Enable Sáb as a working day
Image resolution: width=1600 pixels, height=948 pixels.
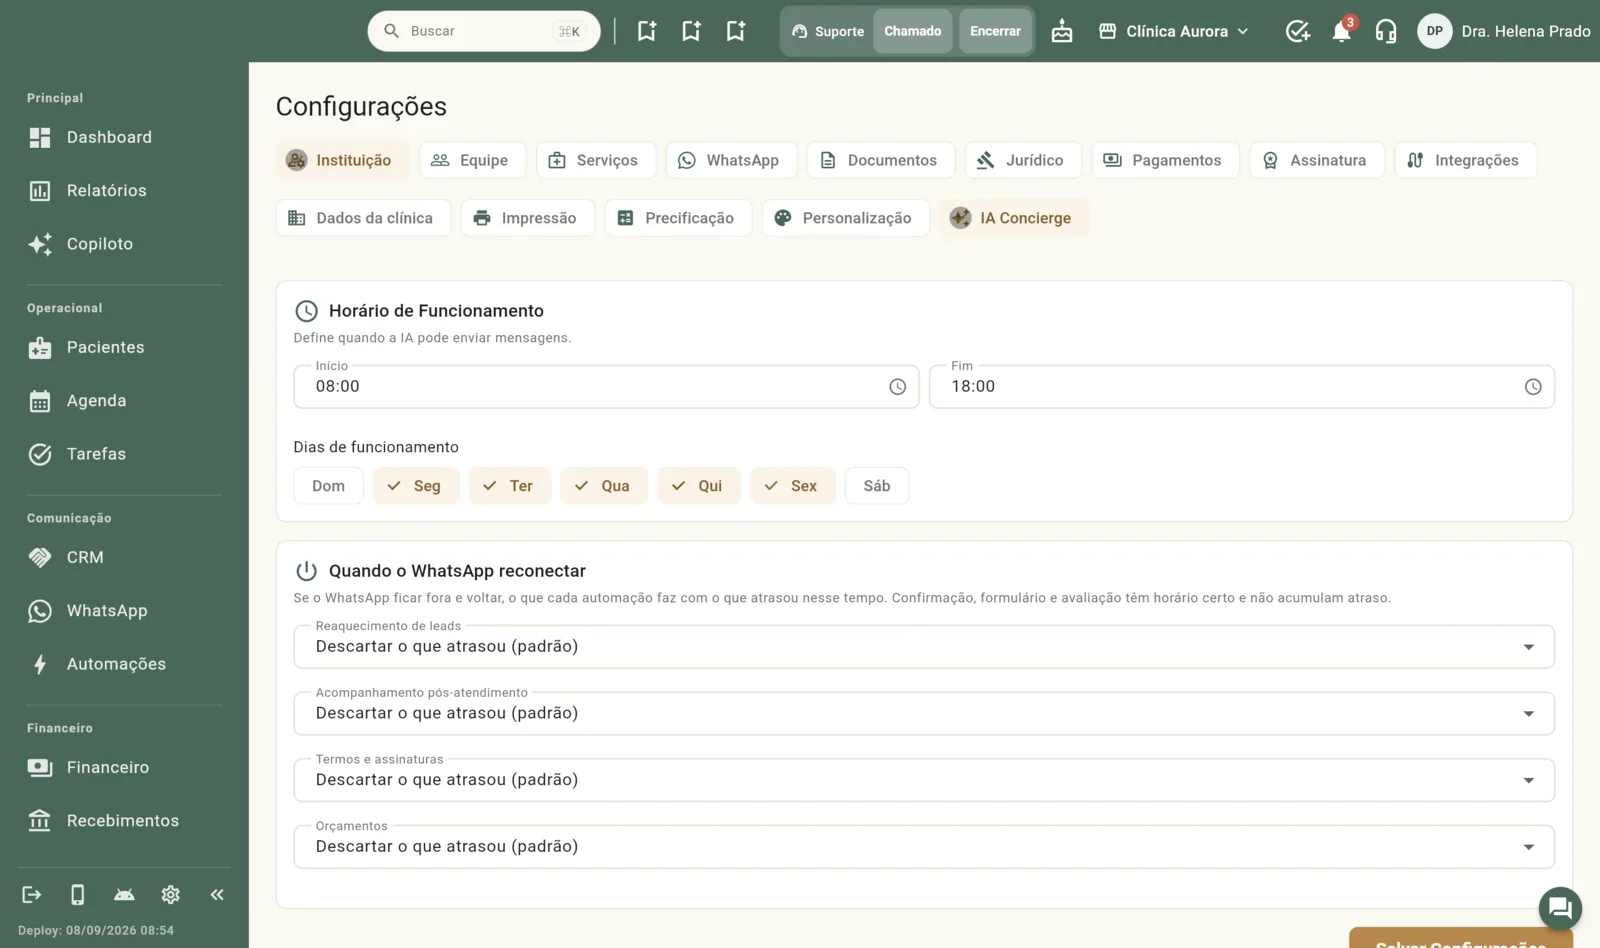877,486
